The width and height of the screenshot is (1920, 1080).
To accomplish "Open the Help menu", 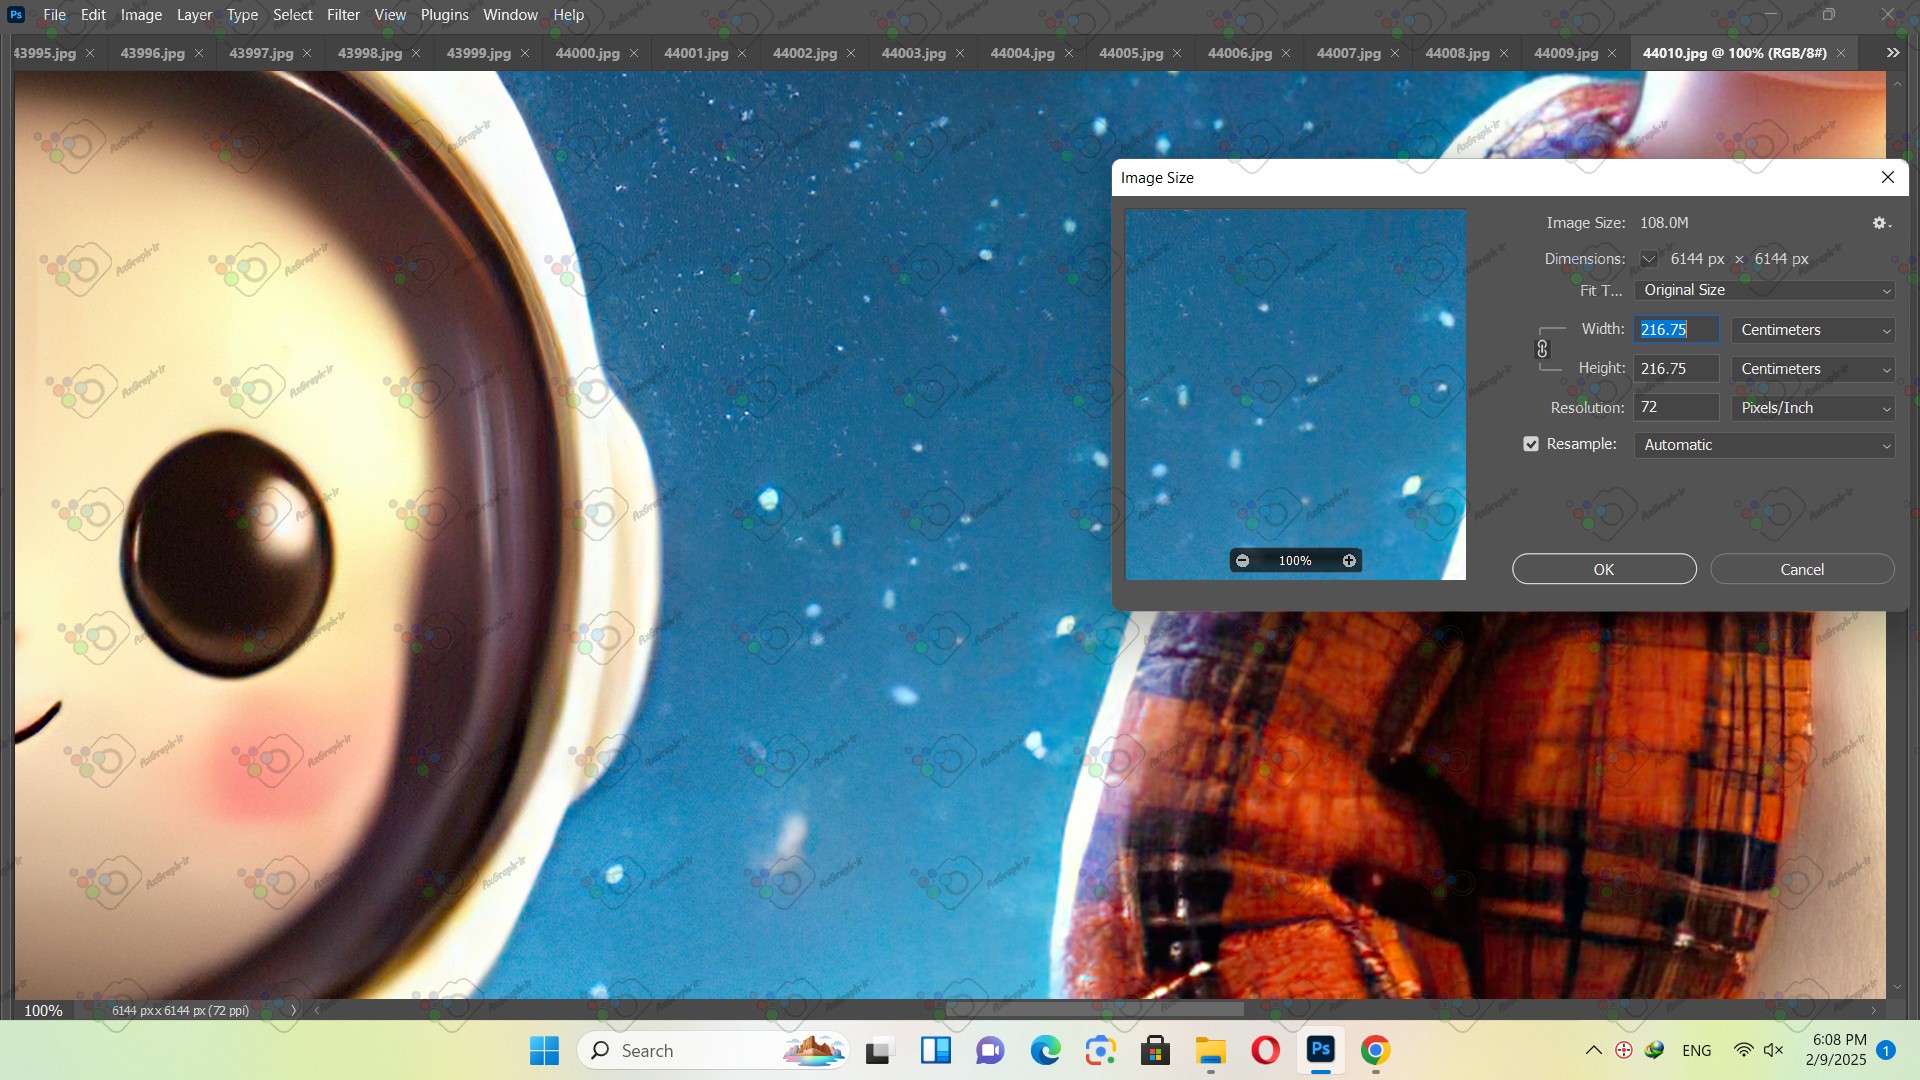I will coord(568,15).
